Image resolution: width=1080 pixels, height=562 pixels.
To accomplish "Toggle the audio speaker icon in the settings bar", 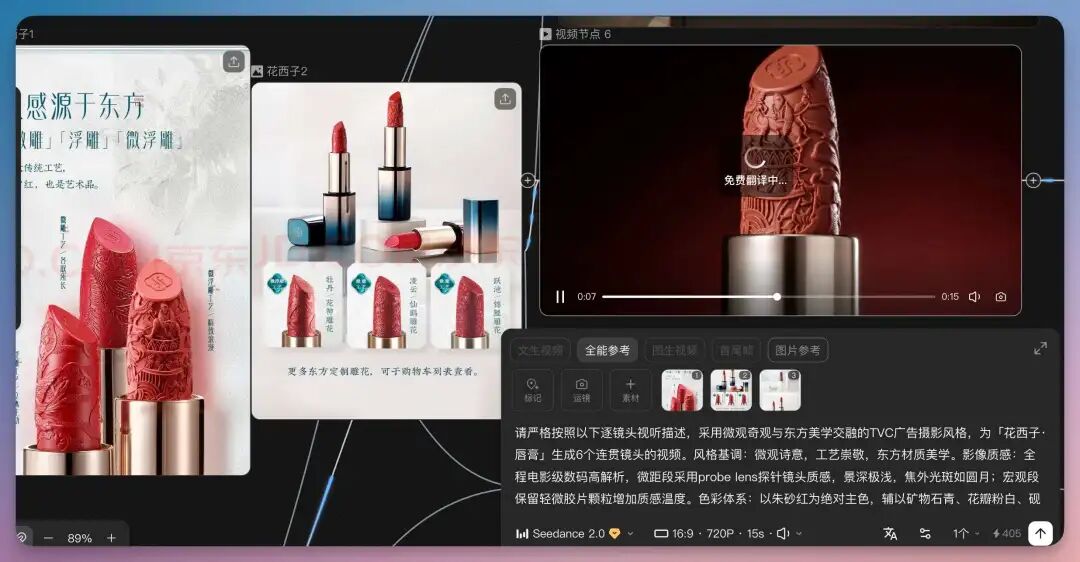I will pyautogui.click(x=784, y=534).
